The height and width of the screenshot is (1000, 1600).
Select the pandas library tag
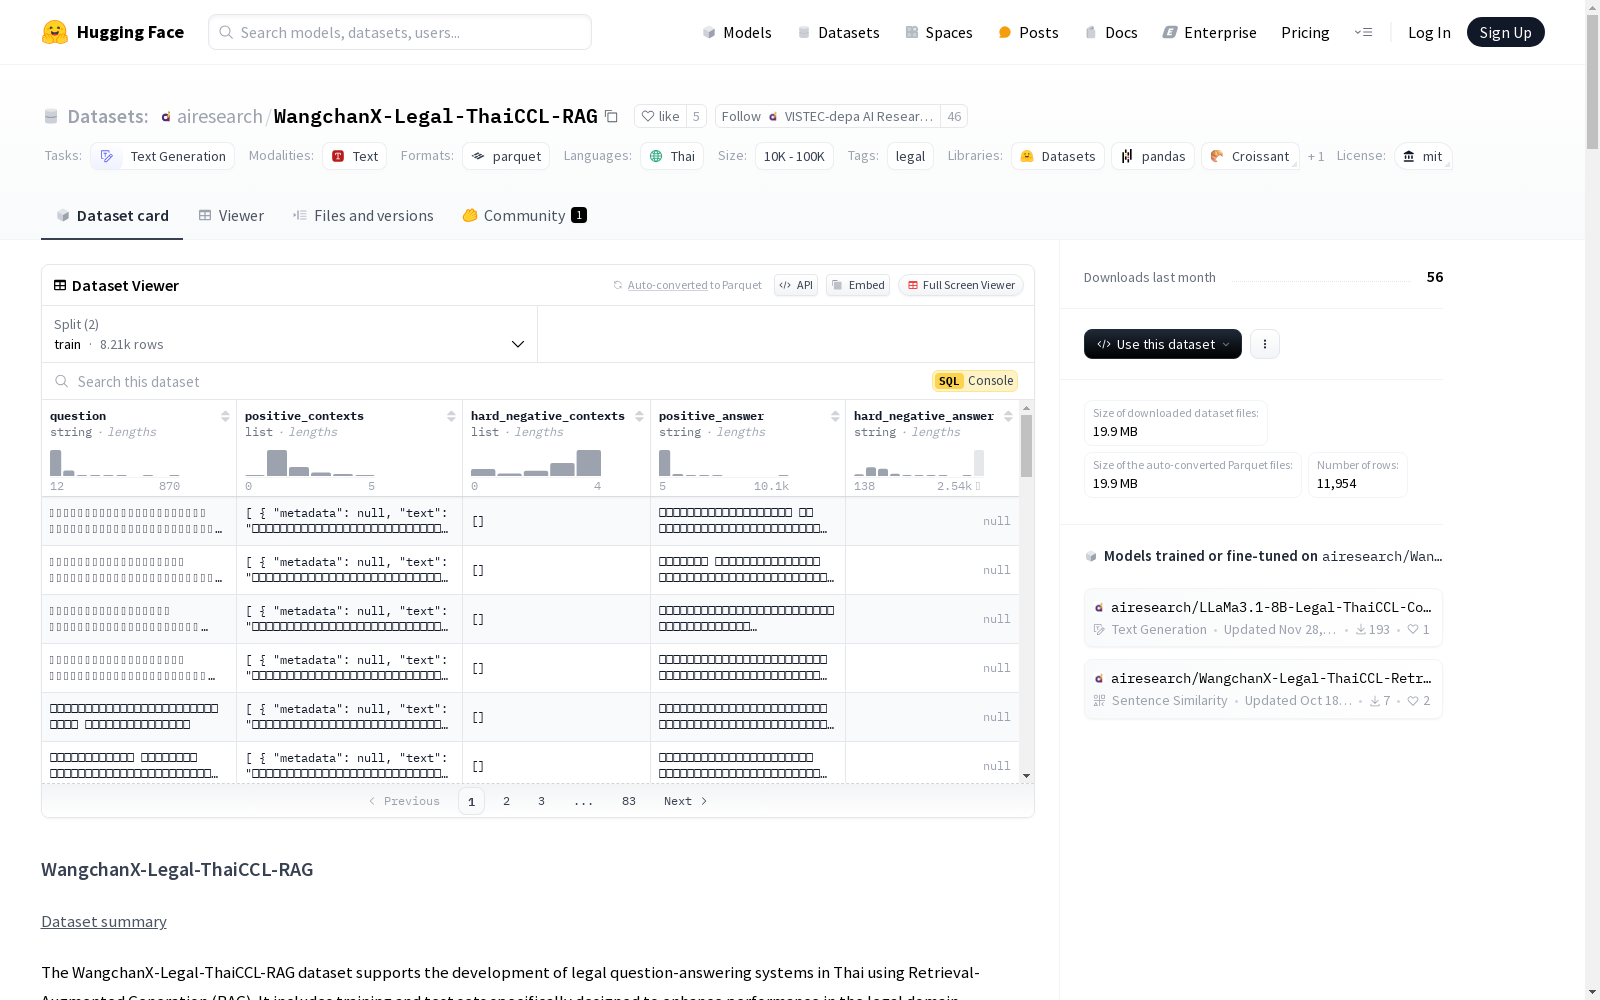[1153, 156]
